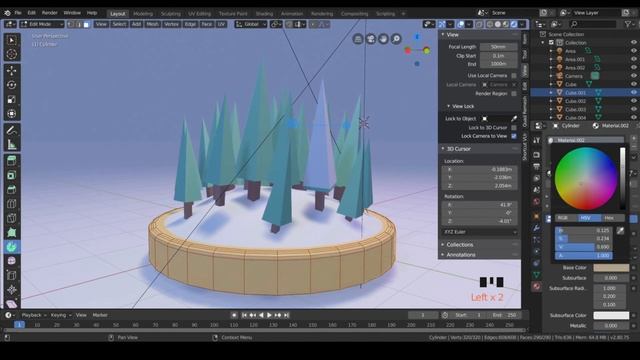This screenshot has height=360, width=640.
Task: Open the Edit Mode dropdown
Action: (x=42, y=24)
